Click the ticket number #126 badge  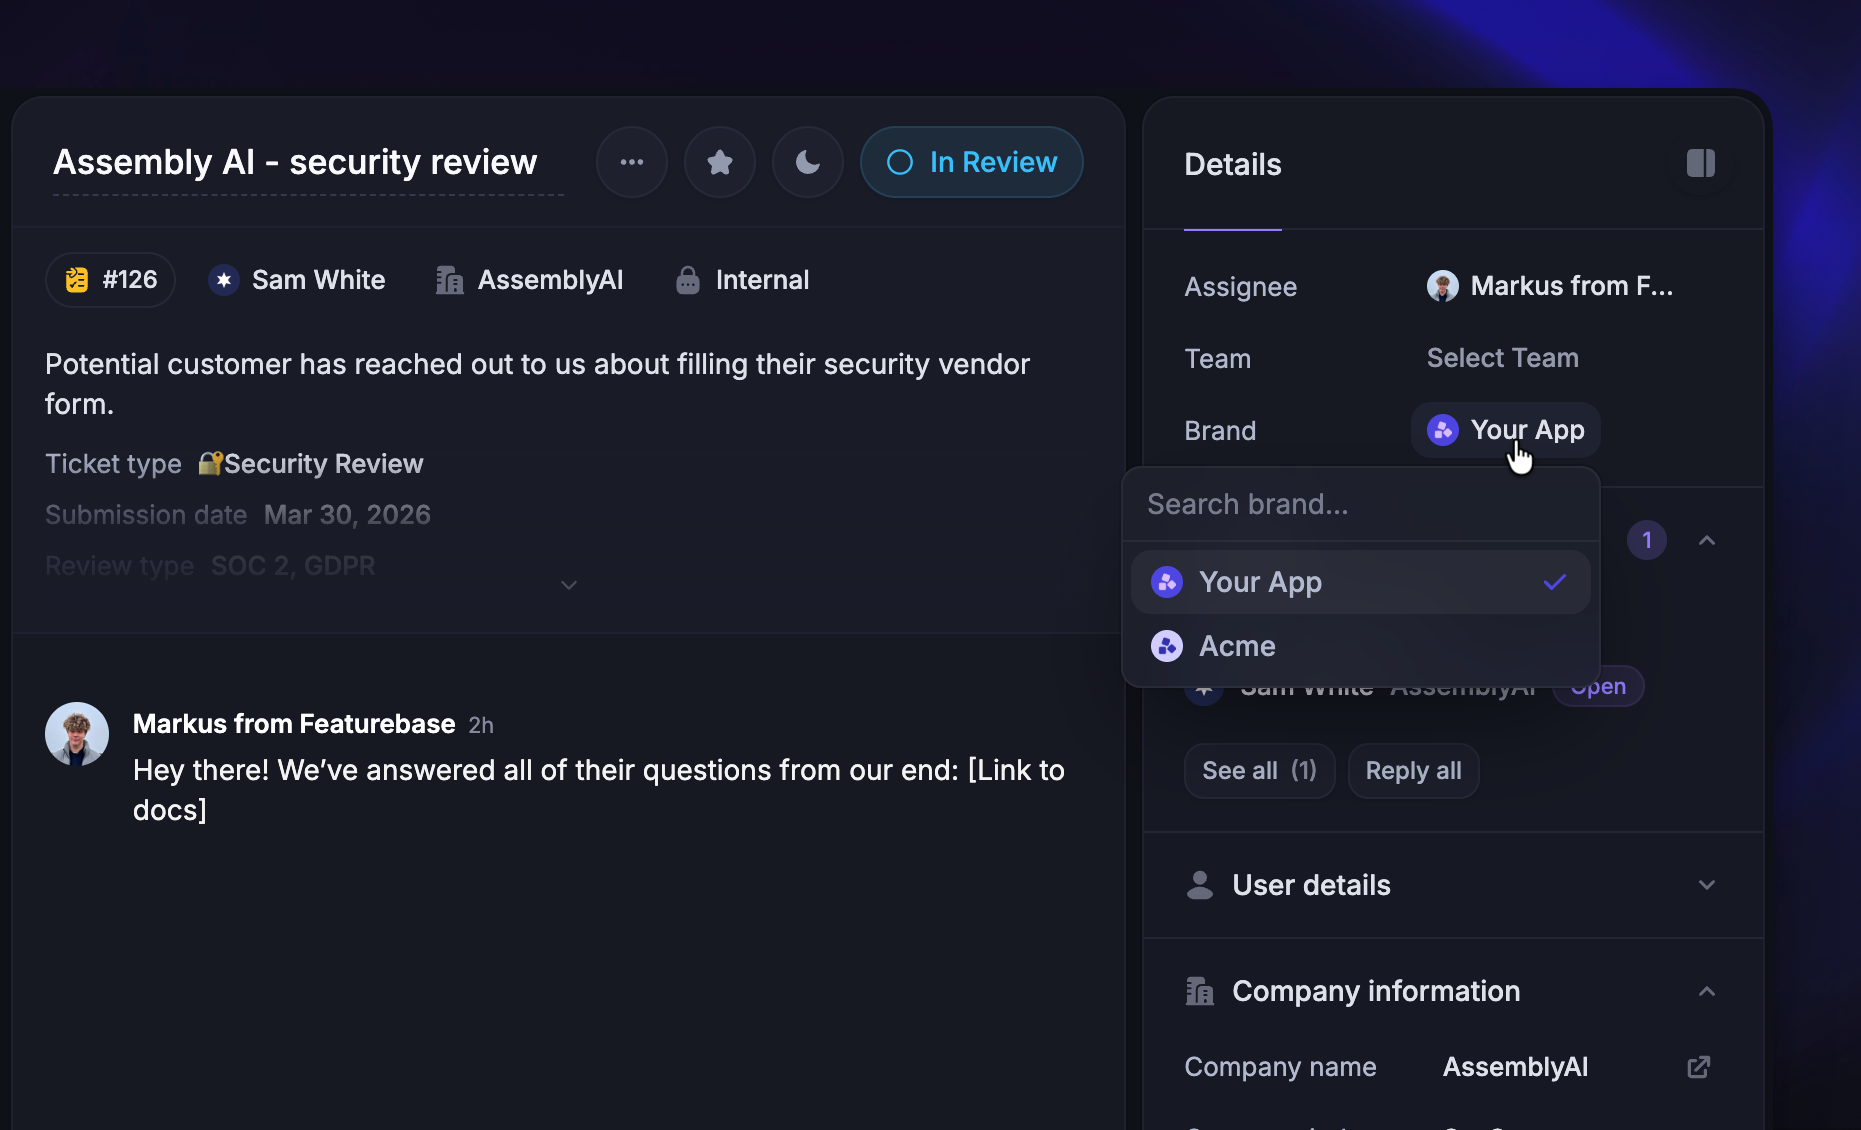point(111,280)
